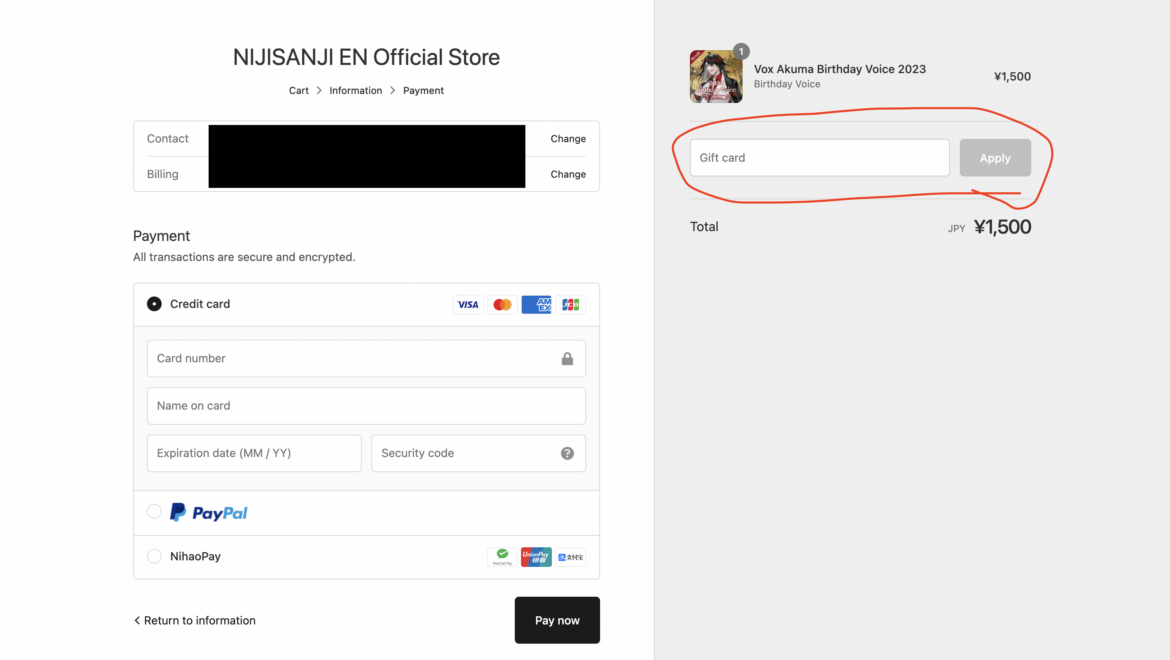The height and width of the screenshot is (660, 1170).
Task: Click the JCB card icon
Action: click(x=570, y=304)
